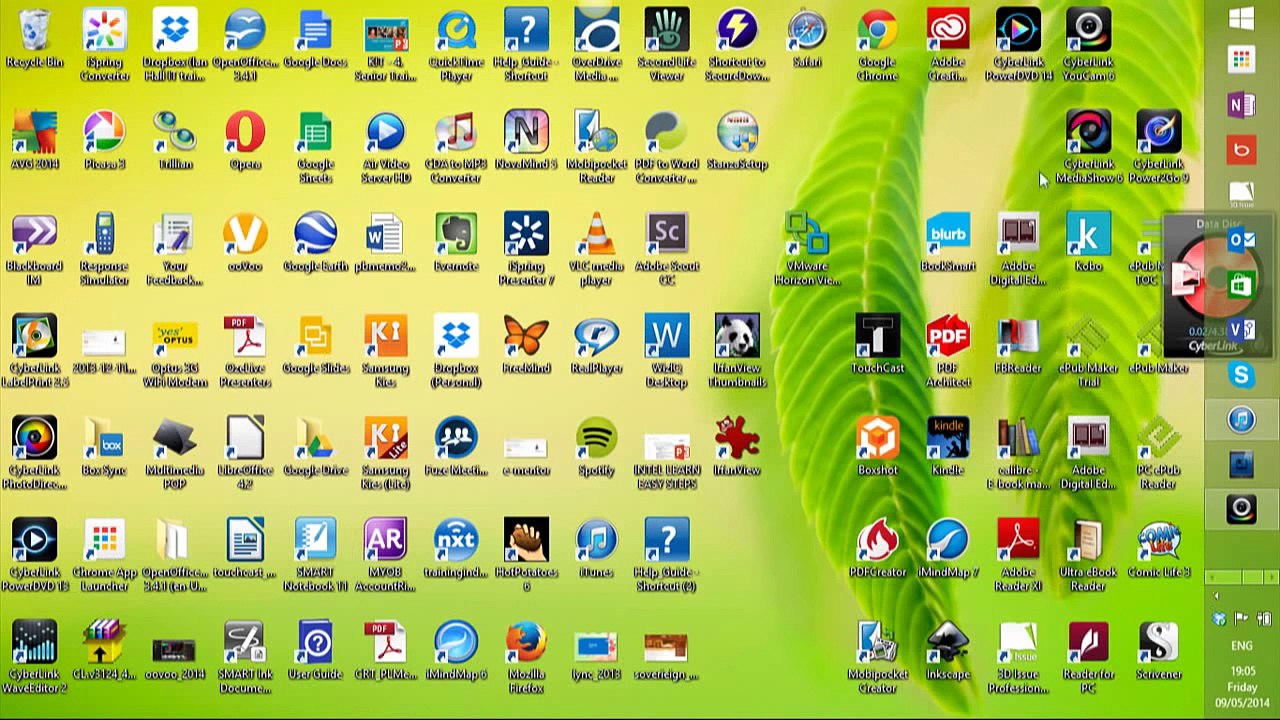Launch the FreeMind butterfly icon

(x=526, y=336)
